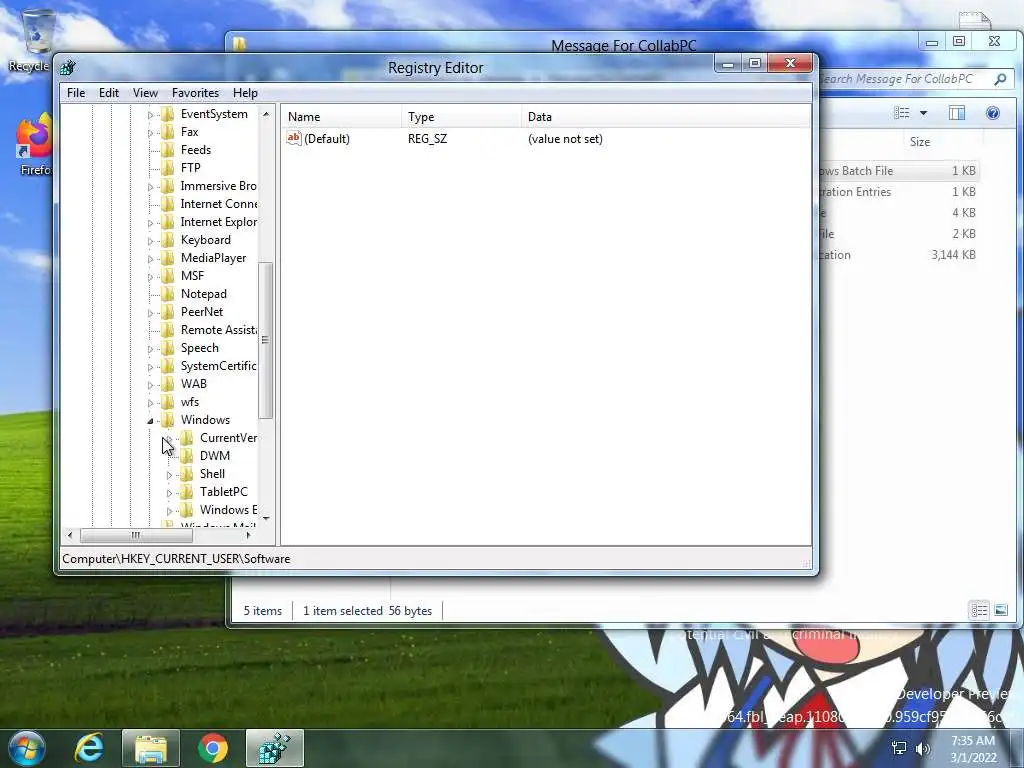
Task: Open the File menu in Registry Editor
Action: click(76, 93)
